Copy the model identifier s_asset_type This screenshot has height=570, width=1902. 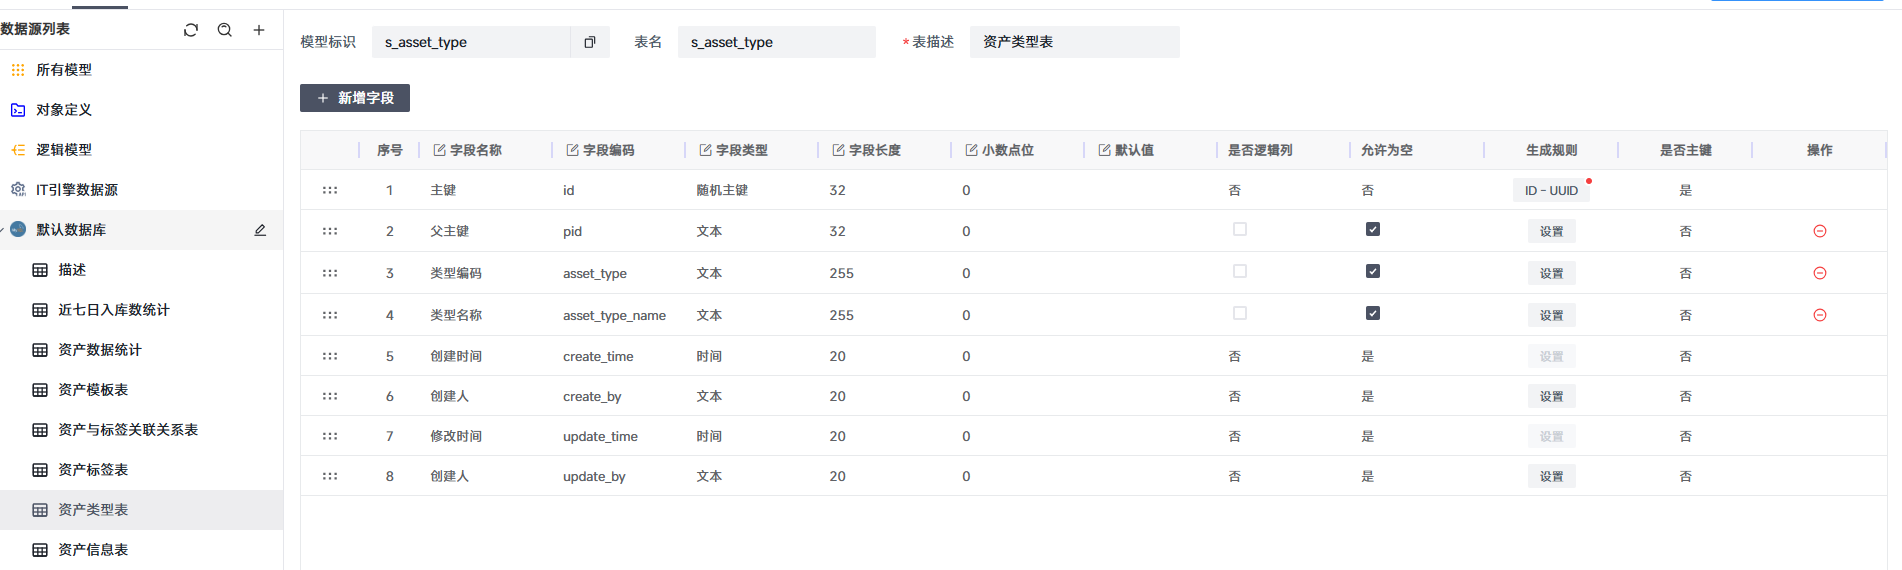[x=590, y=42]
